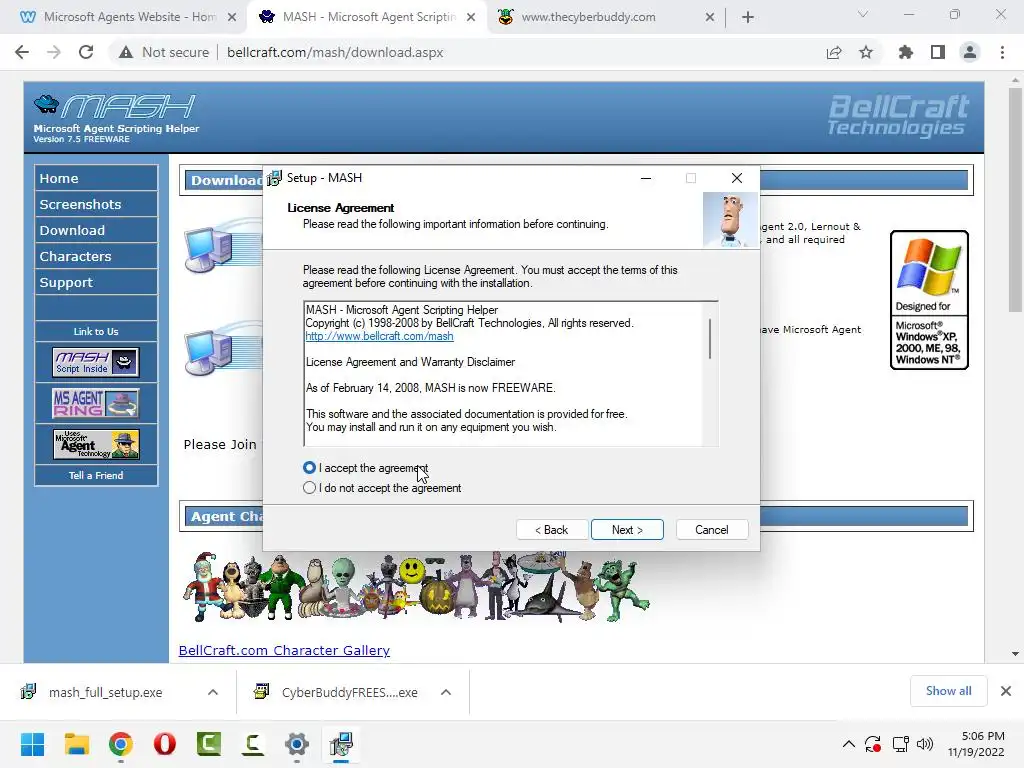
Task: Reload the current page
Action: [86, 52]
